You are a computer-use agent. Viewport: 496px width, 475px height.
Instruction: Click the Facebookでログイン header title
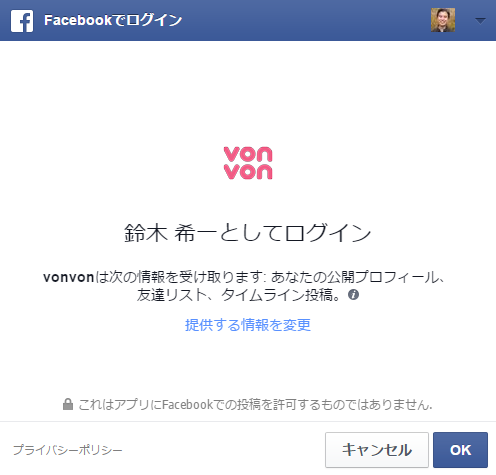click(x=113, y=20)
